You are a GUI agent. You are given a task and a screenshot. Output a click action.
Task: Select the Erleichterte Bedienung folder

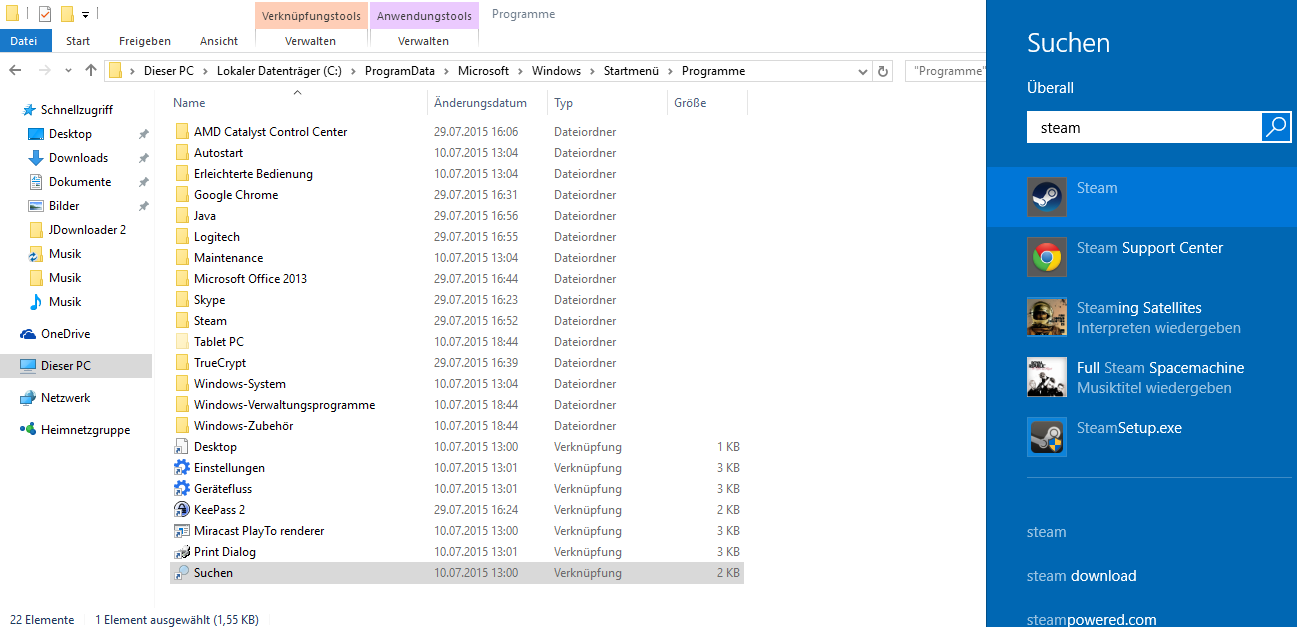coord(253,174)
